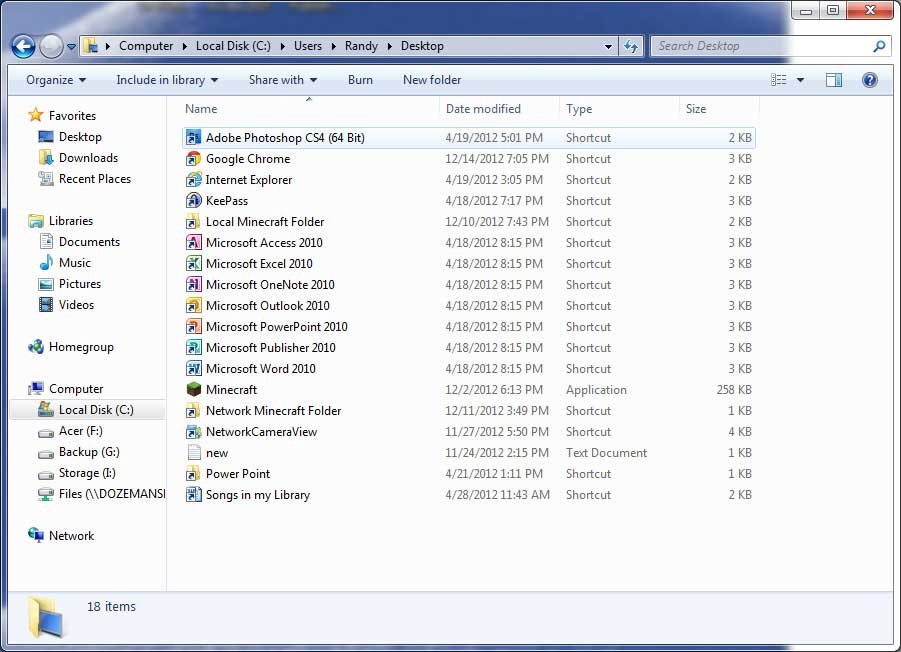The height and width of the screenshot is (652, 901).
Task: Select the 'new' text document icon
Action: pos(194,453)
